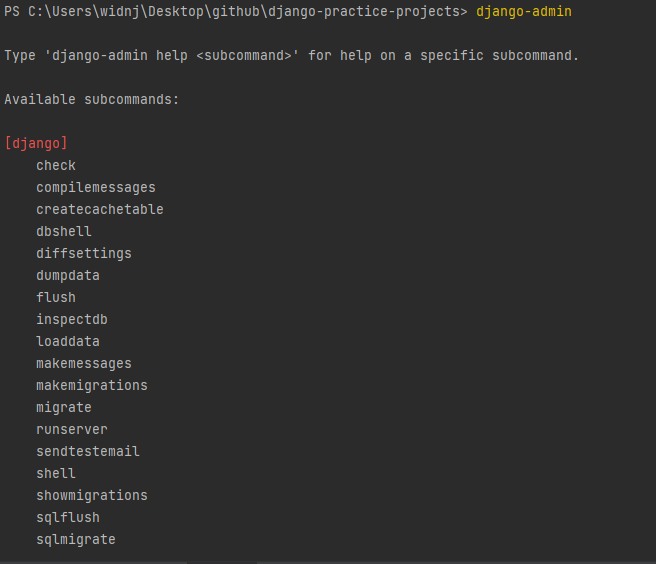Click the 'check' subcommand
Image resolution: width=656 pixels, height=564 pixels.
point(56,165)
